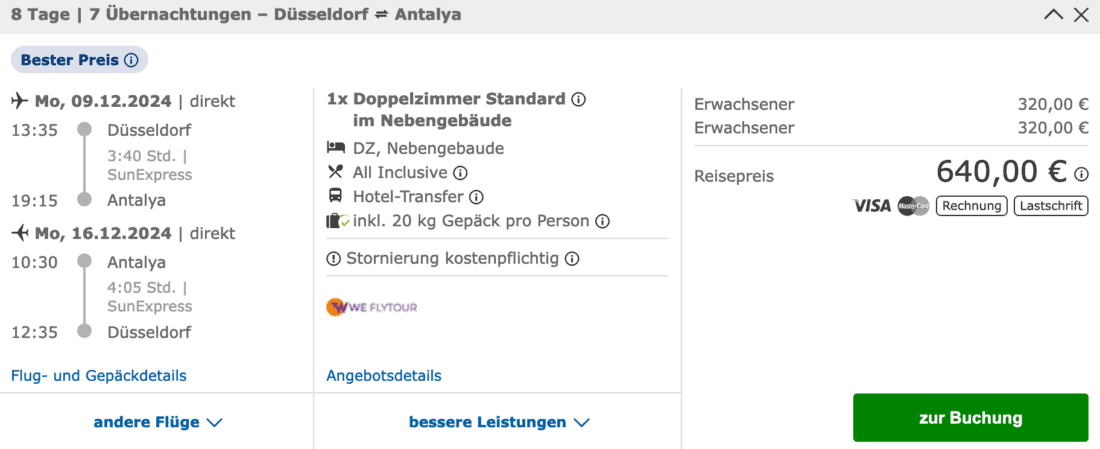Close the offer details panel
1100x449 pixels.
tap(1081, 15)
